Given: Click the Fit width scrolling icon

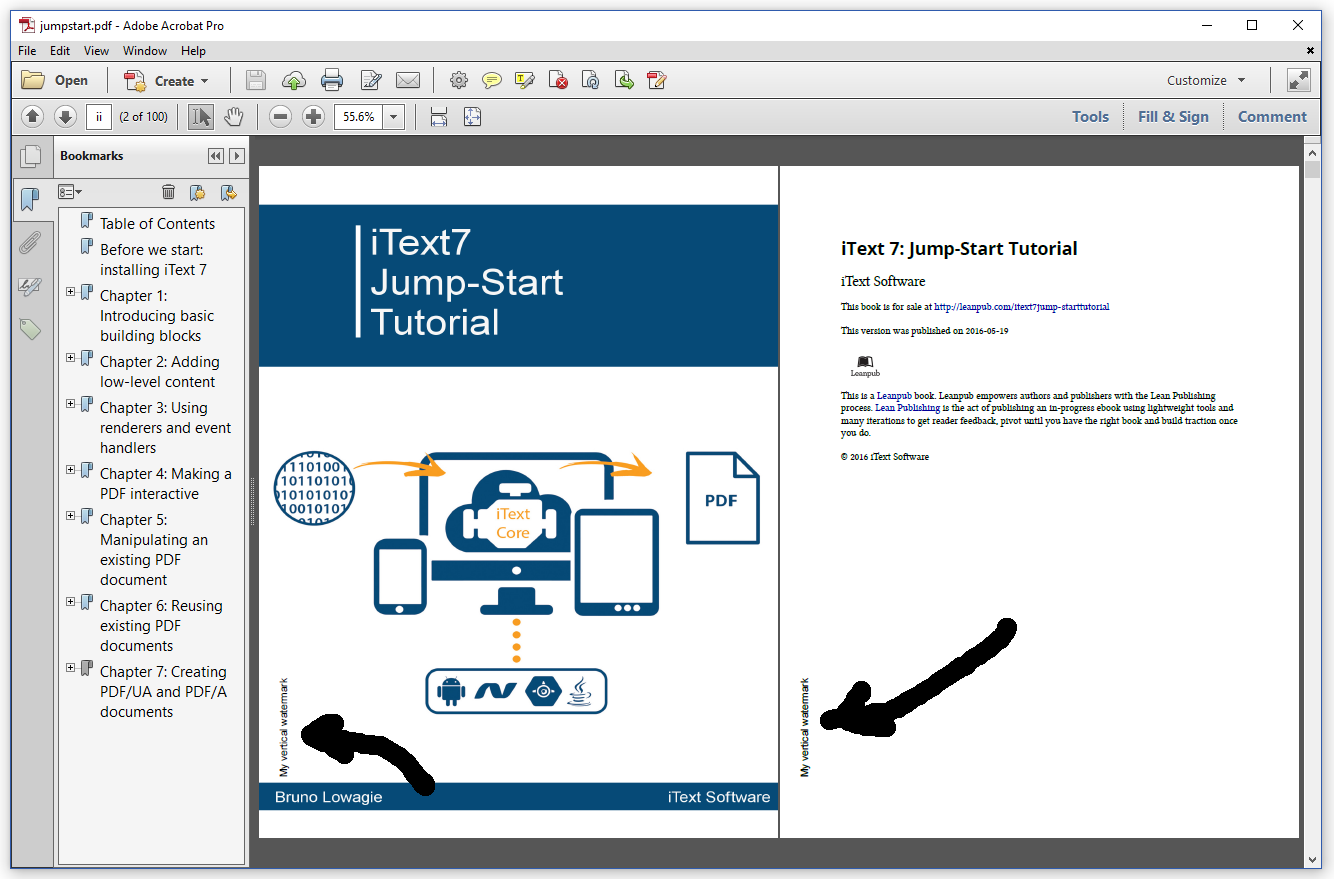Looking at the screenshot, I should pos(439,117).
